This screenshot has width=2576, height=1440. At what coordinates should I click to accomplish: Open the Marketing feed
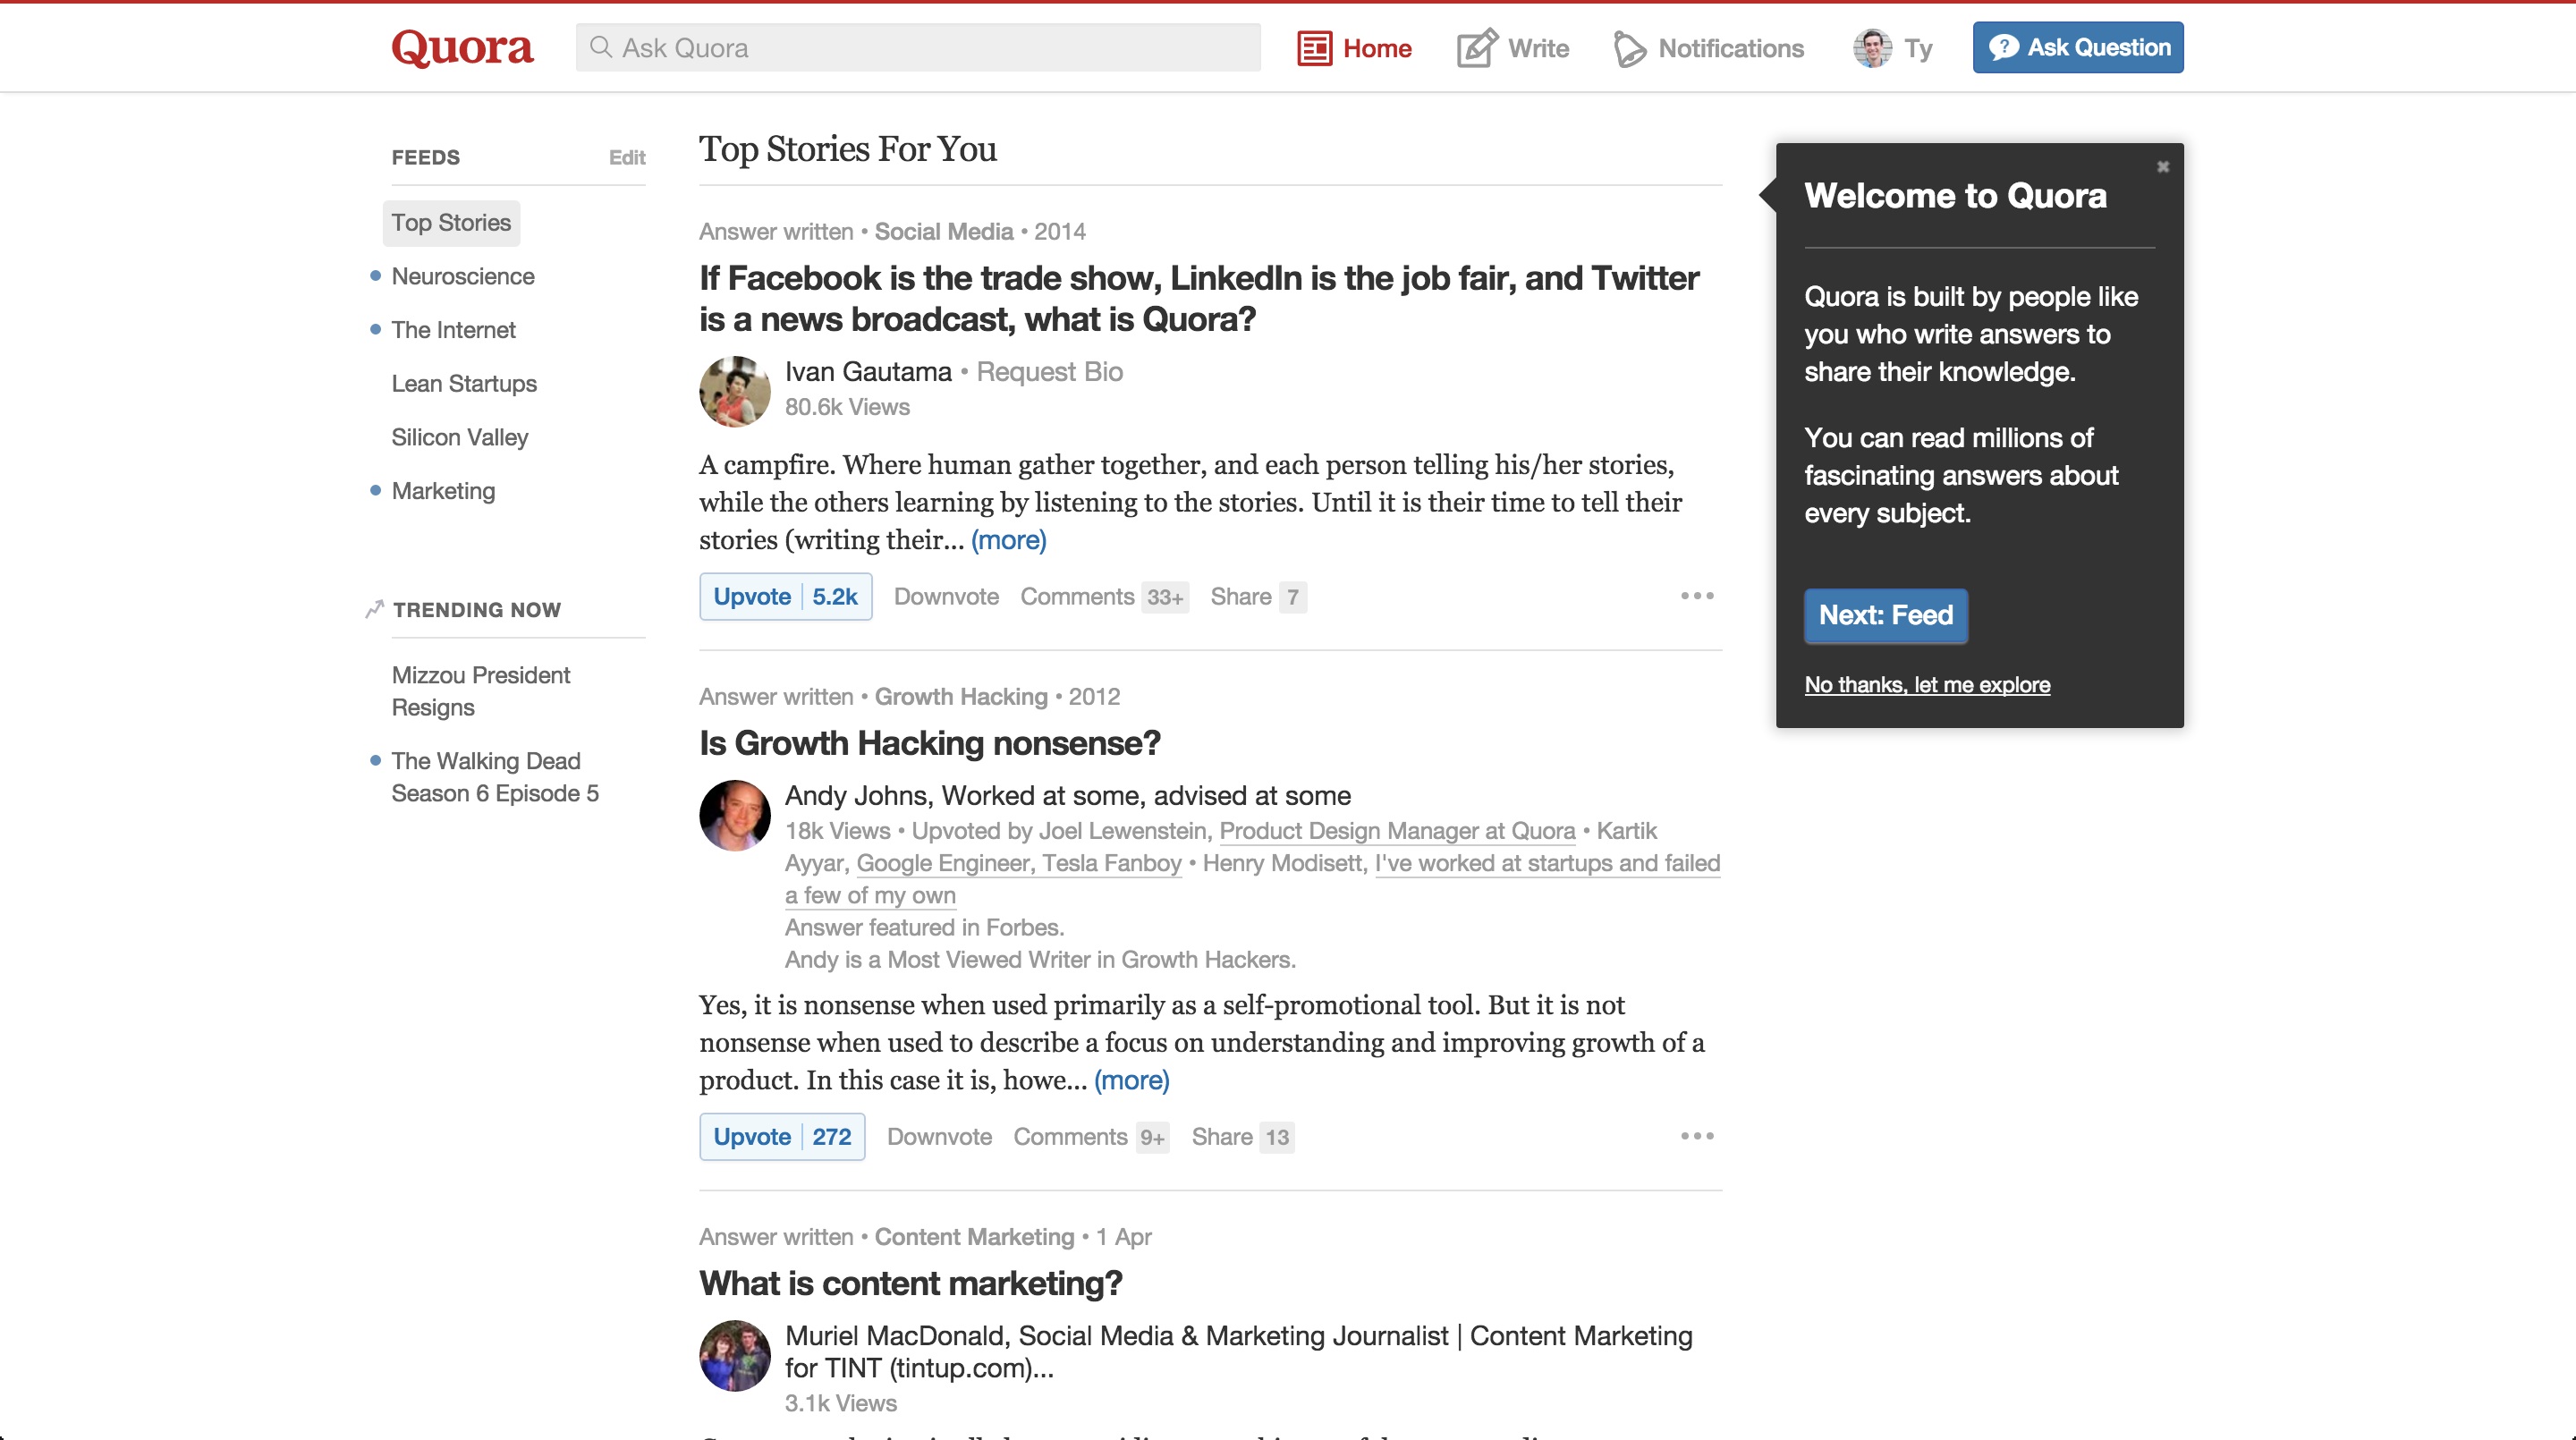tap(443, 491)
